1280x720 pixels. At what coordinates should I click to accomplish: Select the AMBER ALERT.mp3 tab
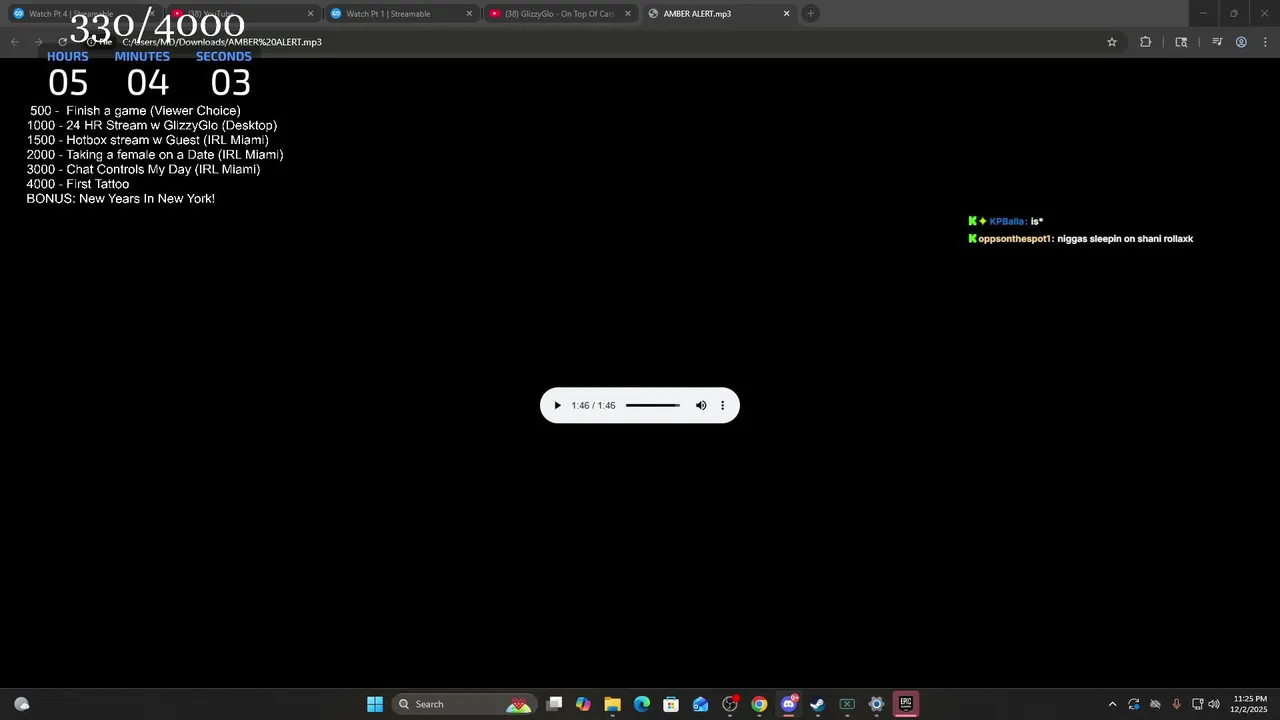pos(718,13)
